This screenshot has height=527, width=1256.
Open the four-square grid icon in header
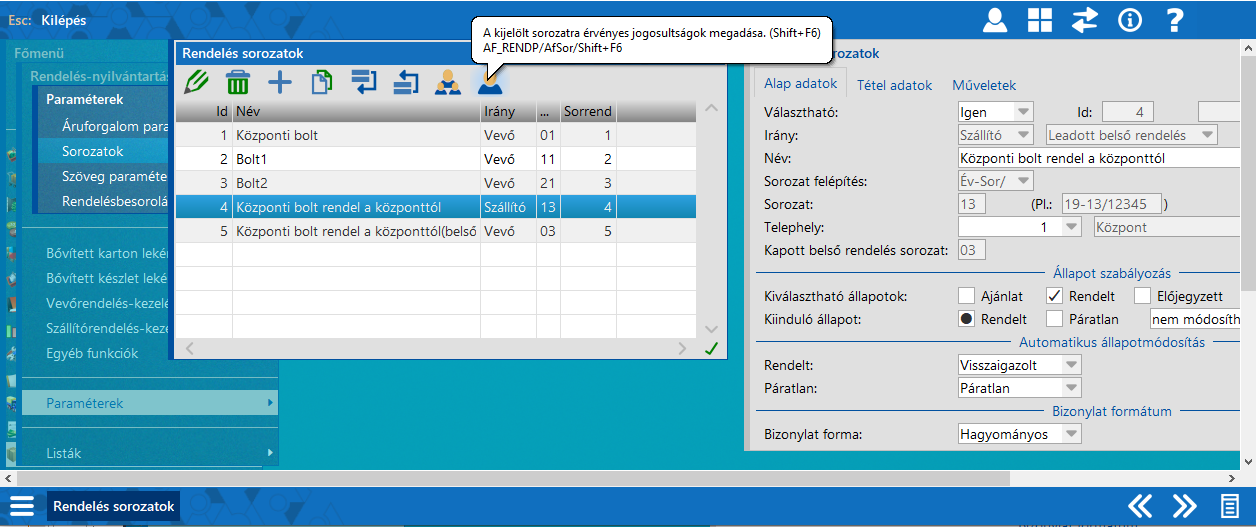(1040, 19)
